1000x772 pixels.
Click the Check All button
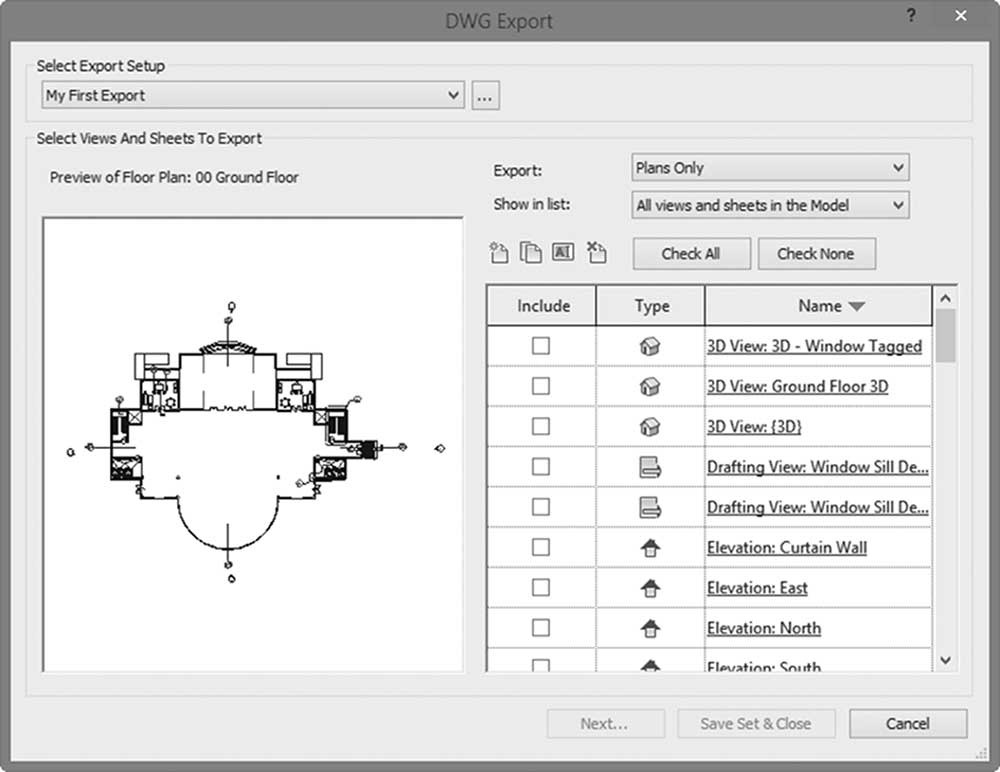[691, 254]
